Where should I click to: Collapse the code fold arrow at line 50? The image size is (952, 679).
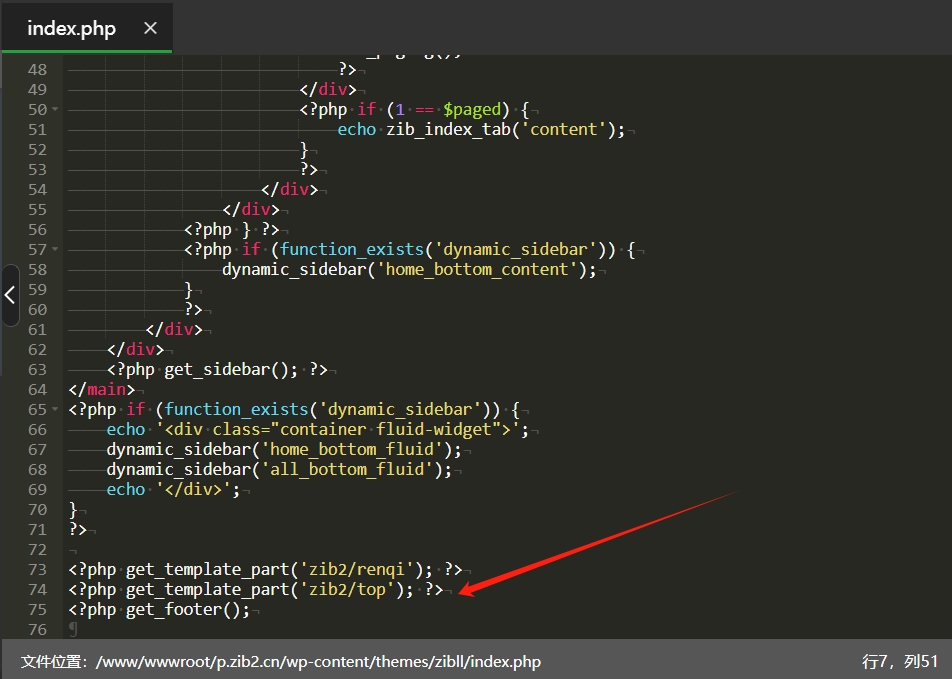[x=54, y=109]
